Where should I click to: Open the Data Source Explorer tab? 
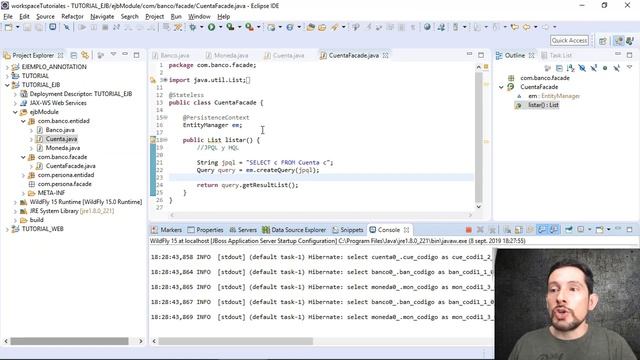(294, 230)
